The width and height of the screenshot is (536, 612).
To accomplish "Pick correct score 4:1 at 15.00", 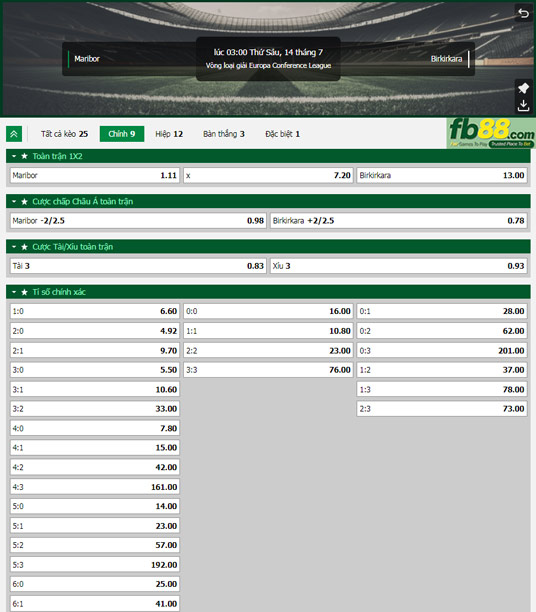I will tap(95, 448).
